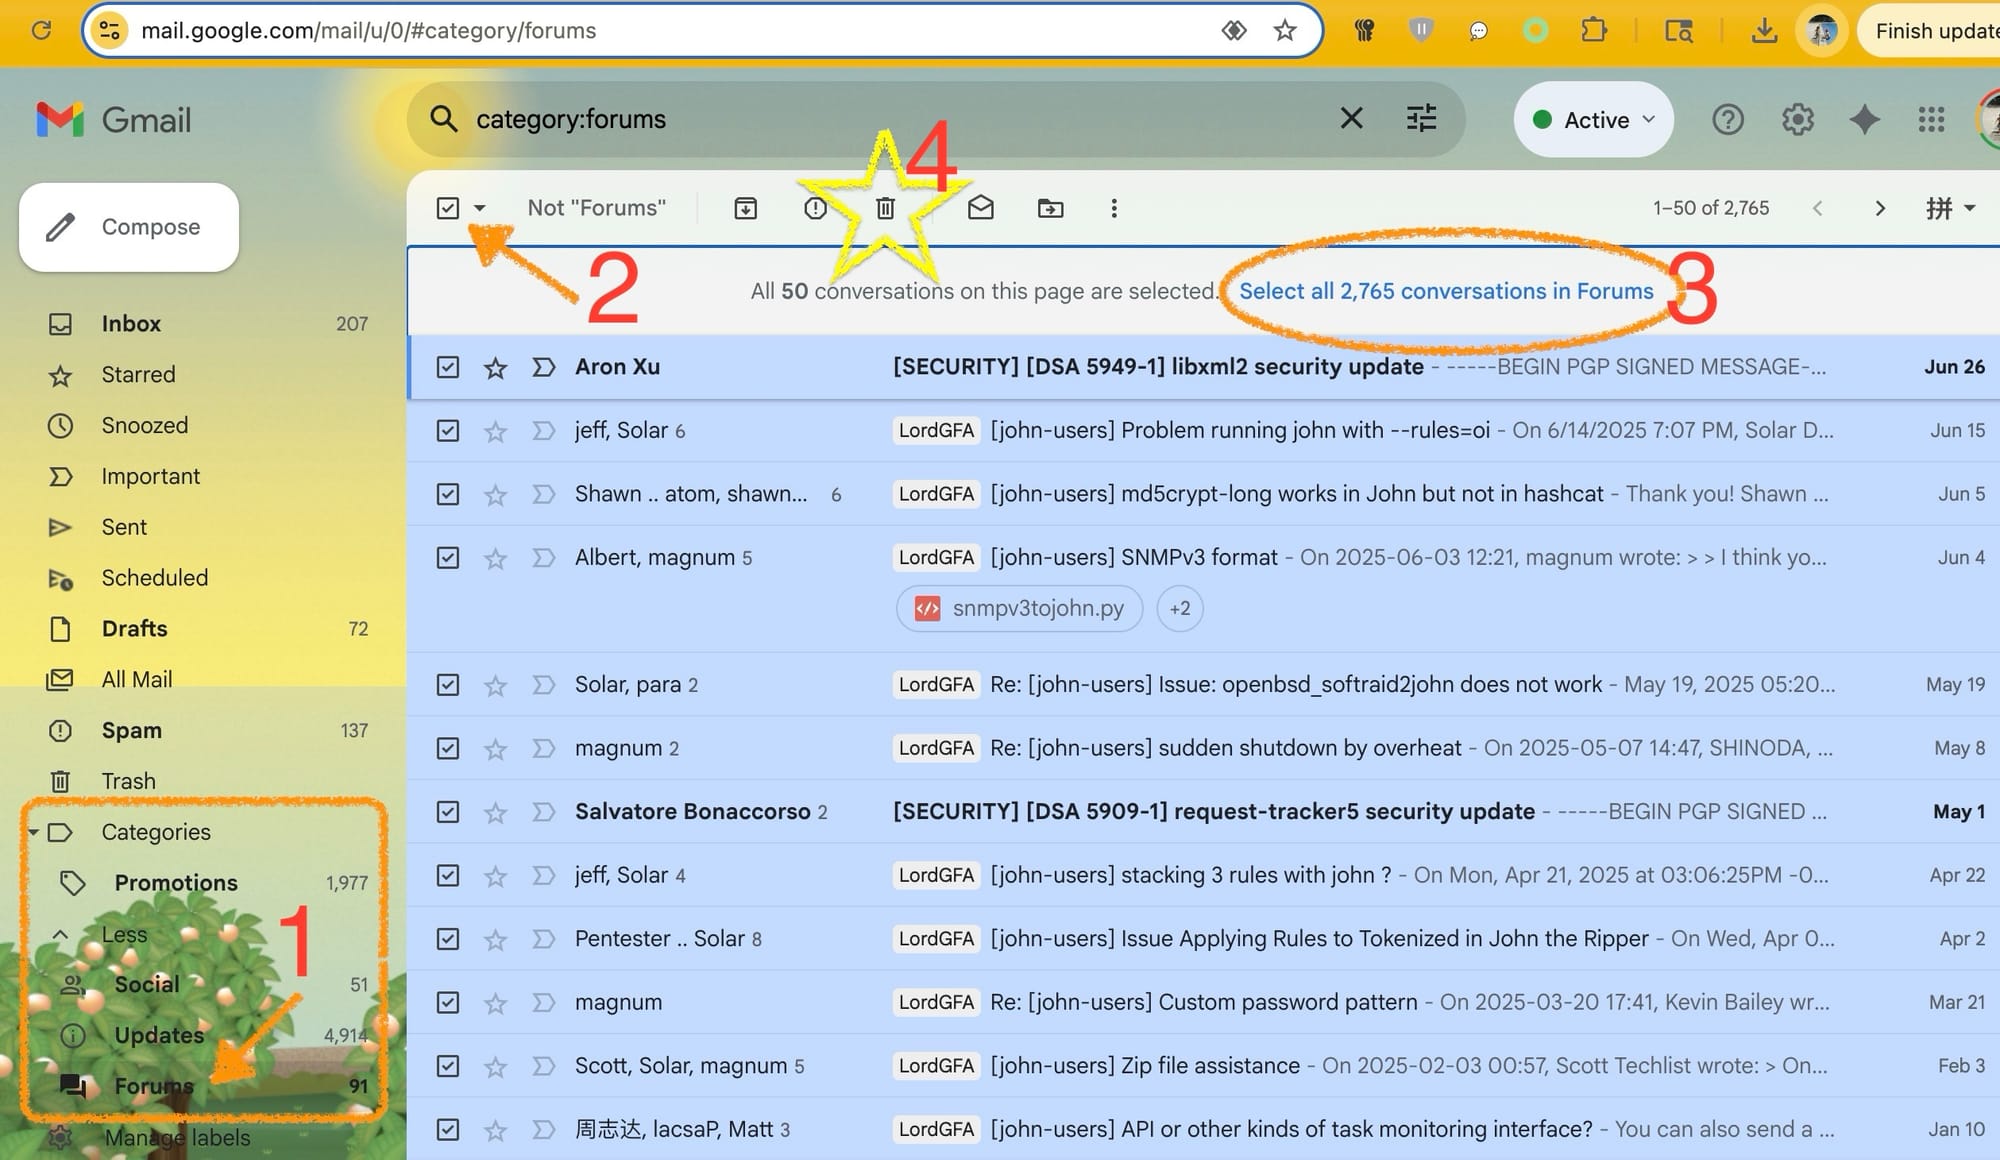Click the Not "Forums" button
The width and height of the screenshot is (2000, 1160).
597,208
